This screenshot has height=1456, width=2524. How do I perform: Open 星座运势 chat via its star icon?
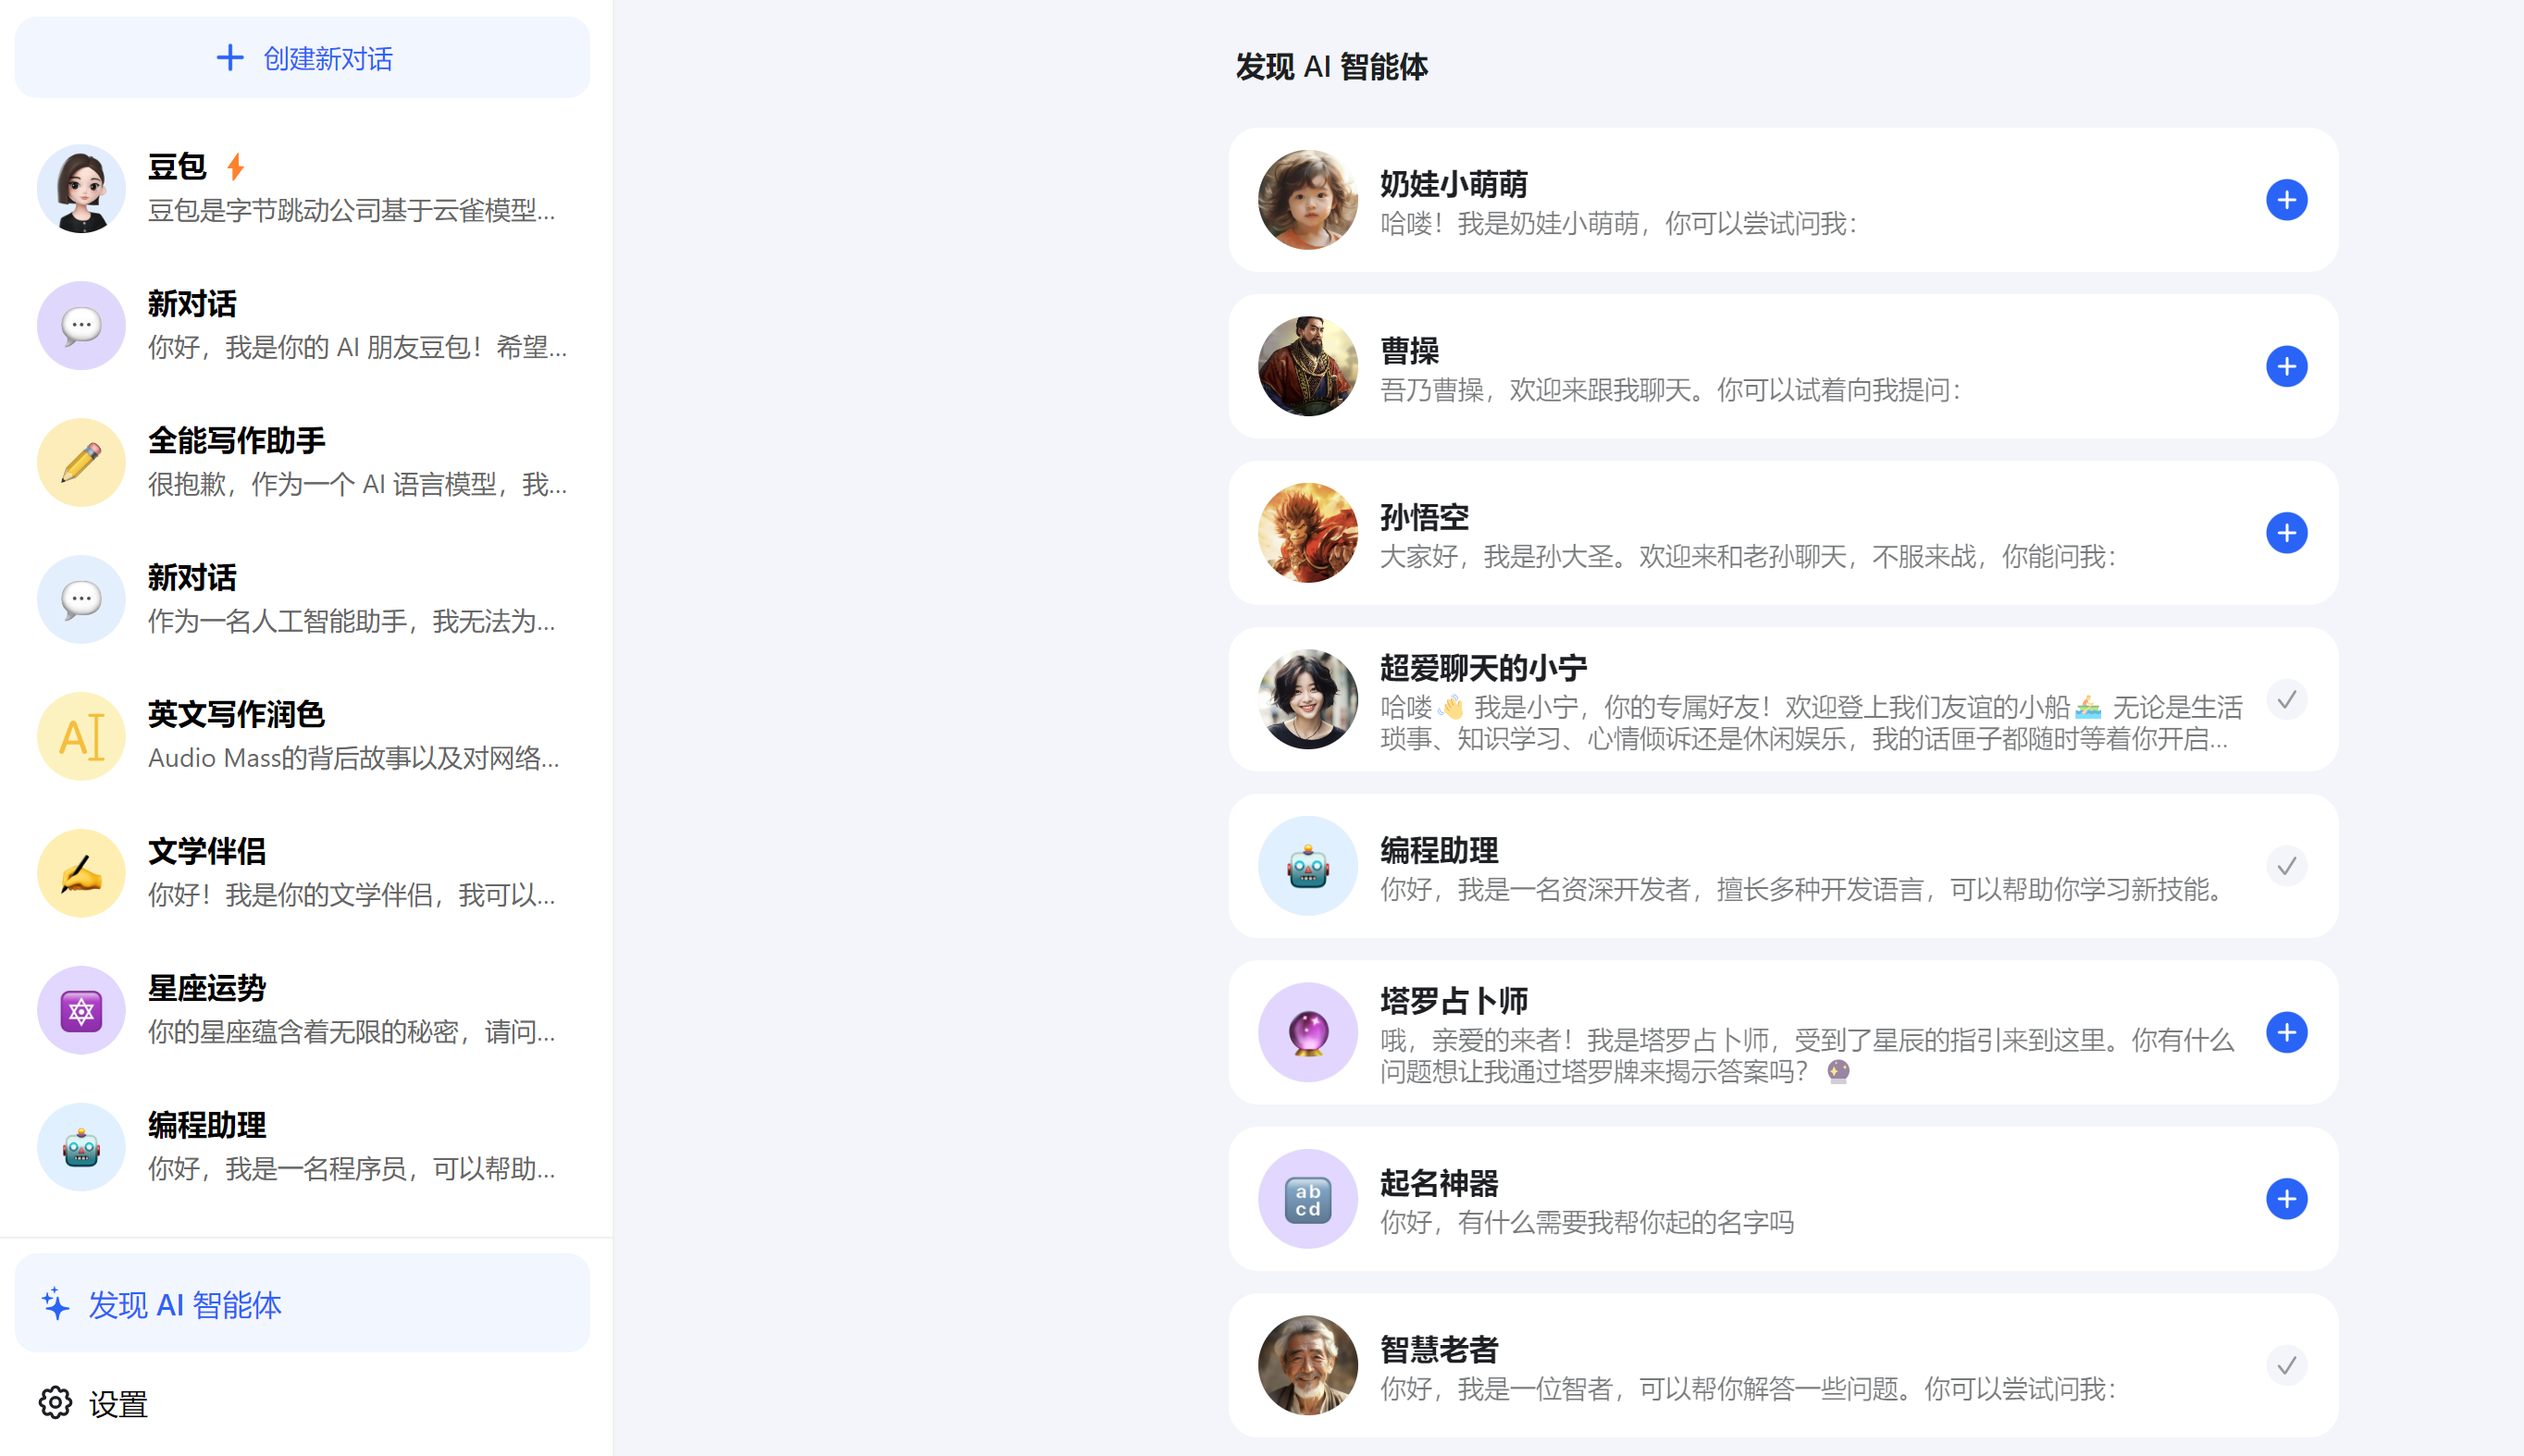click(x=81, y=1010)
